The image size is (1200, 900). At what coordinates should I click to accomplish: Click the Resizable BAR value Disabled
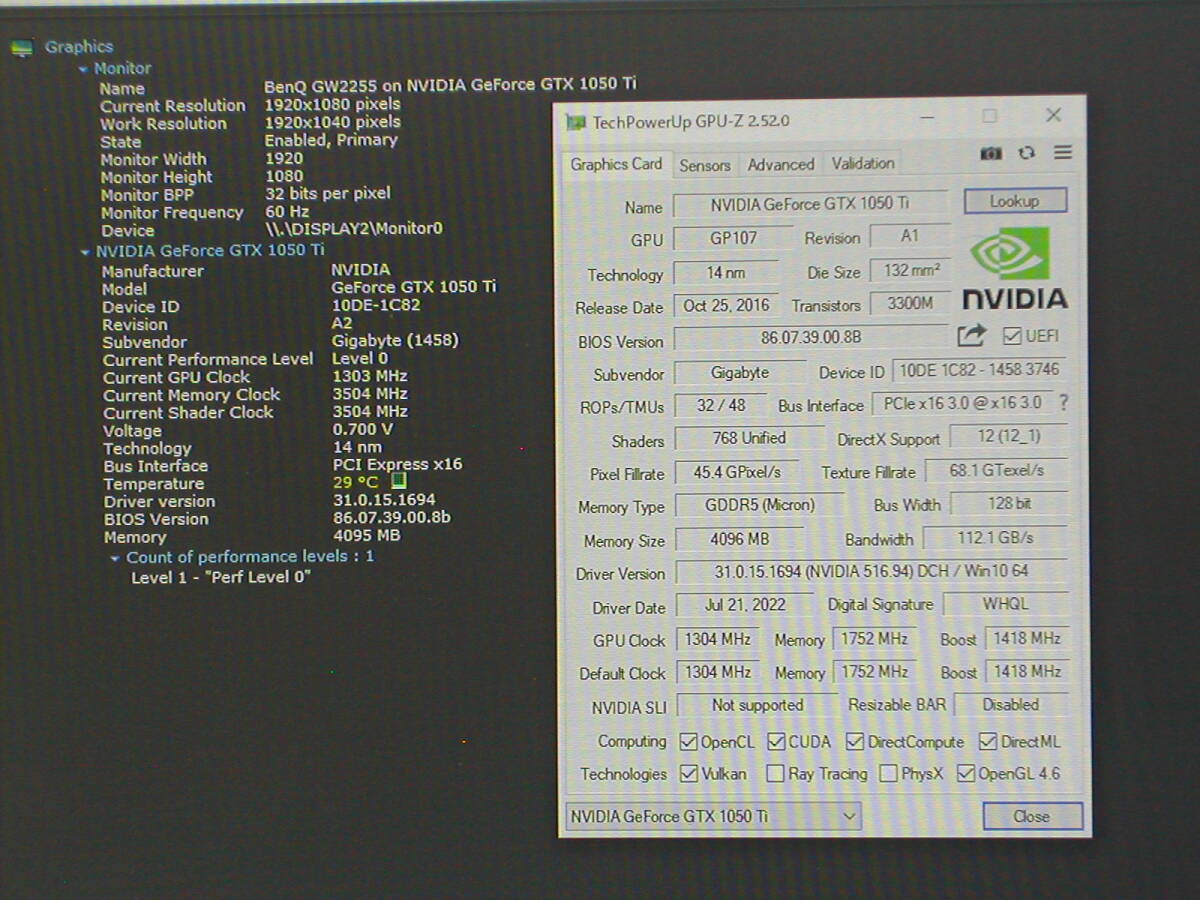(x=1011, y=704)
